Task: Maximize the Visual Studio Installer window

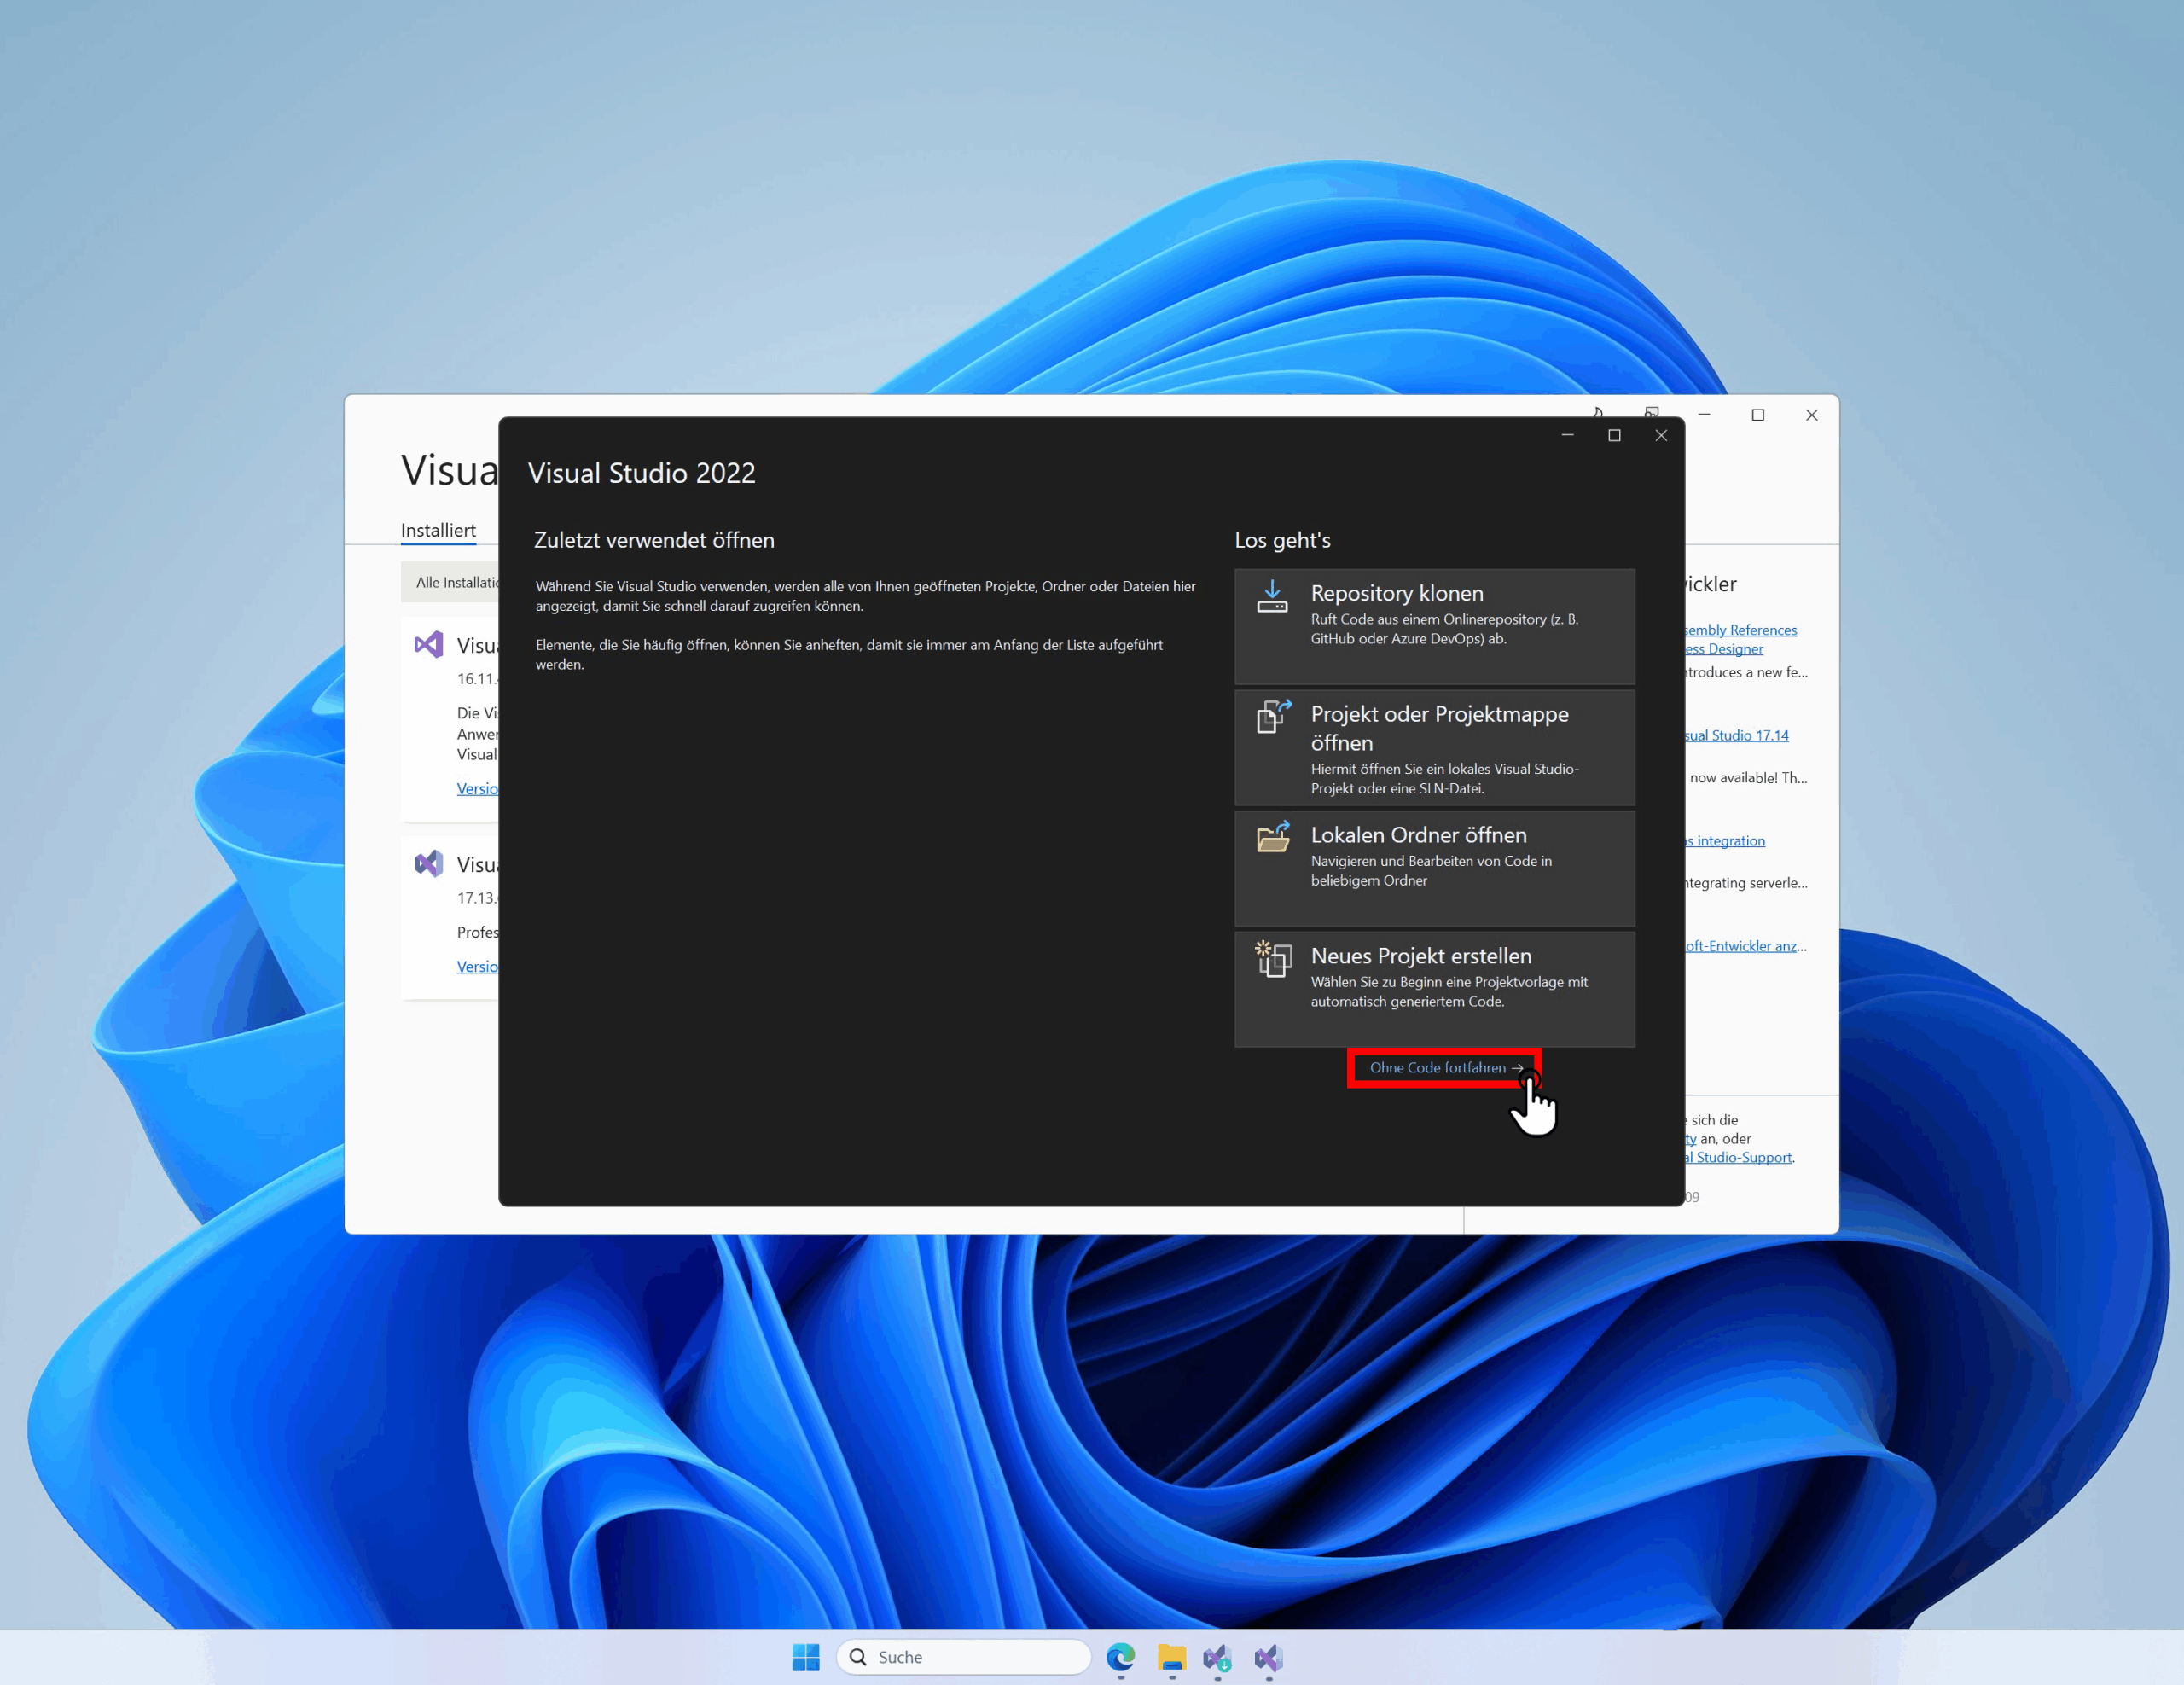Action: click(x=1758, y=415)
